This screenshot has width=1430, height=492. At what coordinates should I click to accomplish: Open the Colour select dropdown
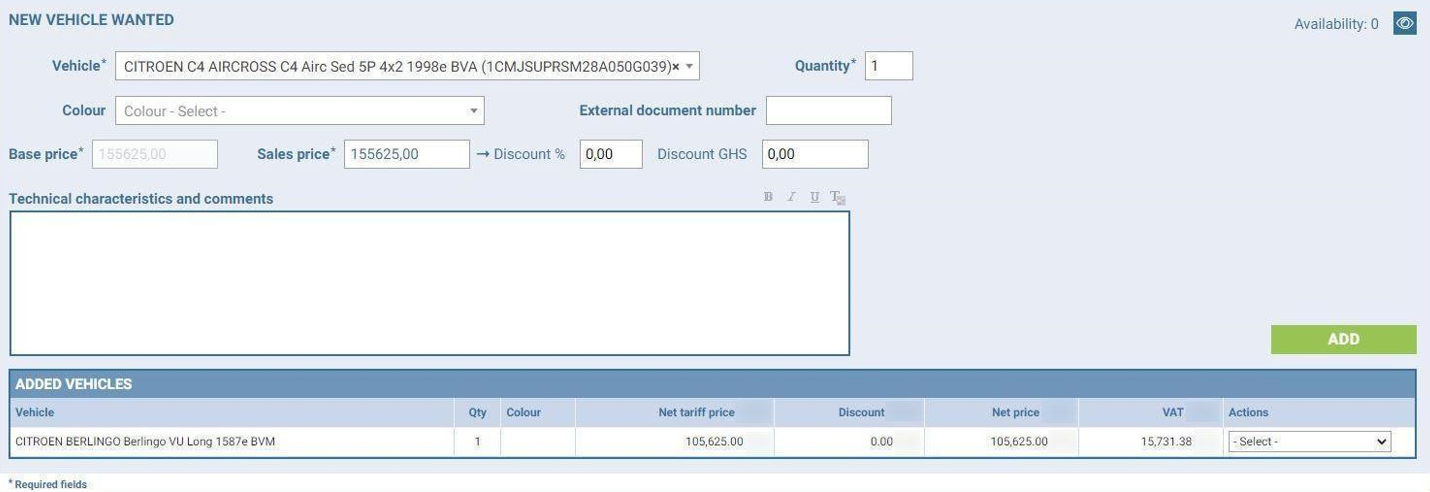tap(300, 111)
